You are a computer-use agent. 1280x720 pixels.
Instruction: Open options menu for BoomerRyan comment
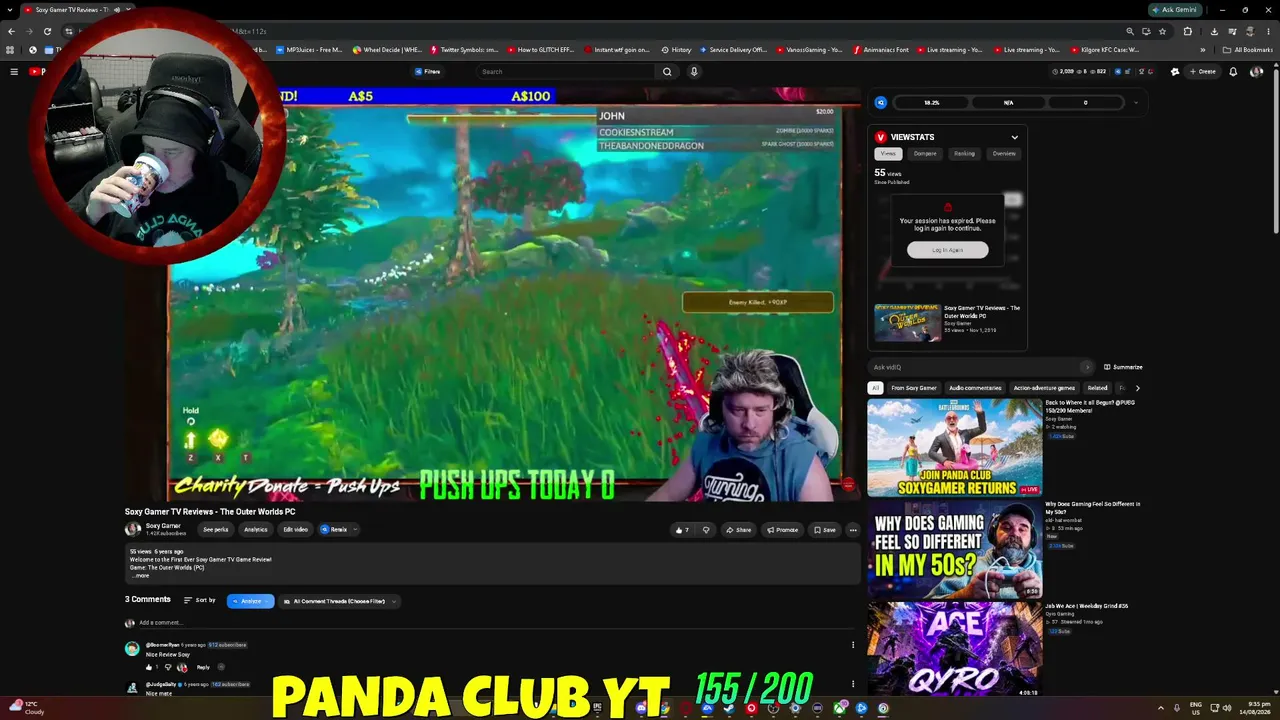pyautogui.click(x=853, y=645)
